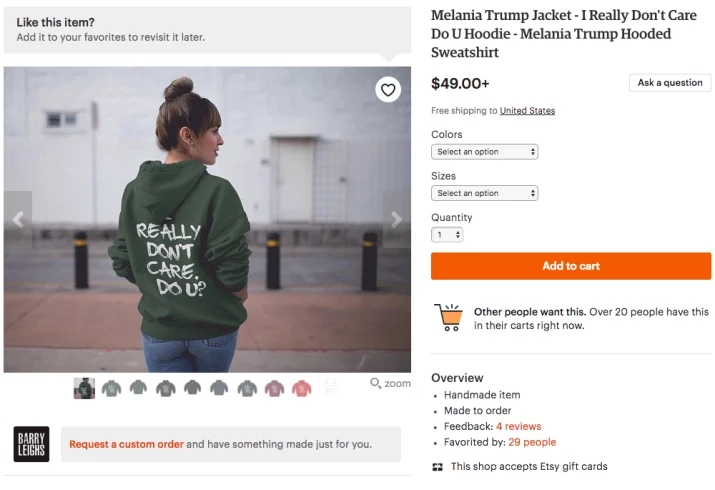The image size is (715, 490).
Task: Open the Quantity selector
Action: (447, 235)
